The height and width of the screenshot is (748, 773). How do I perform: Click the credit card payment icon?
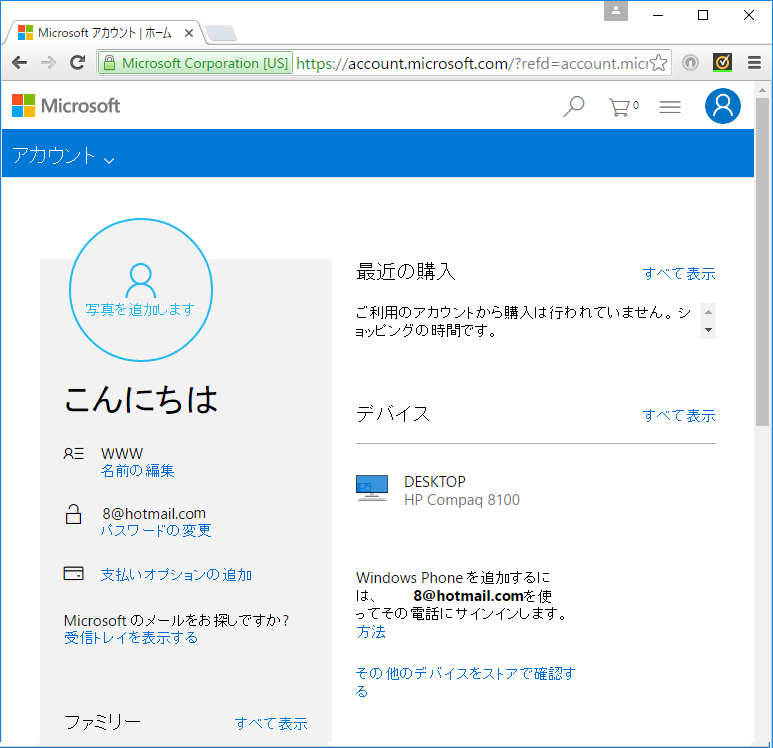(73, 573)
